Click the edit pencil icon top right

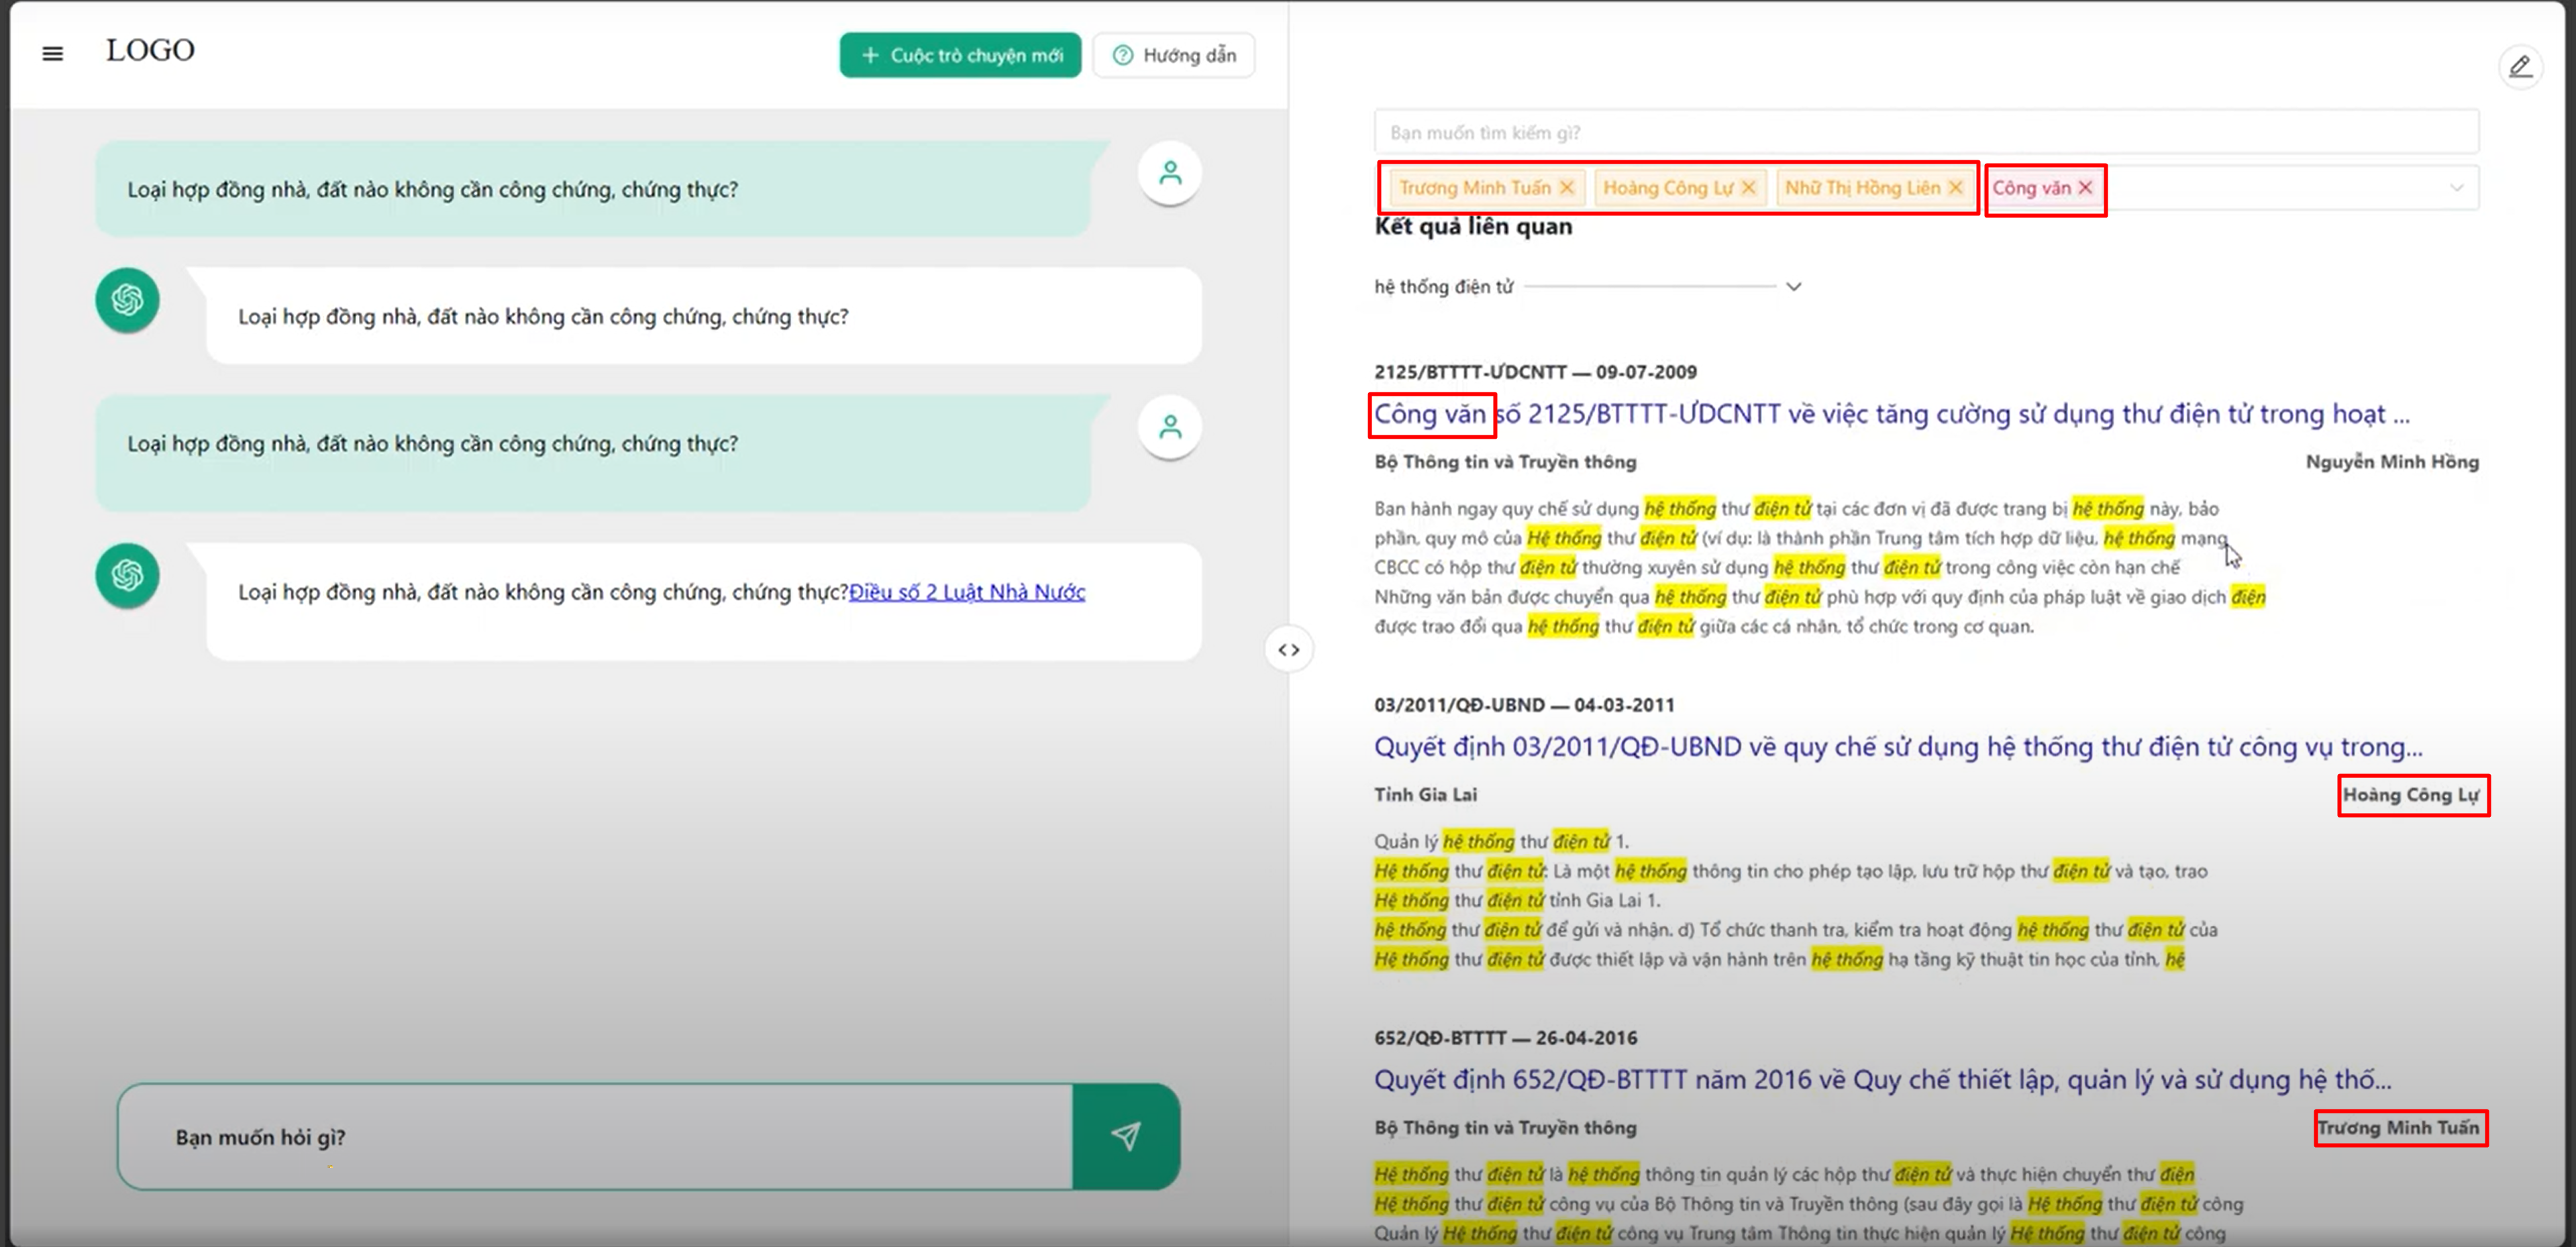(2520, 67)
